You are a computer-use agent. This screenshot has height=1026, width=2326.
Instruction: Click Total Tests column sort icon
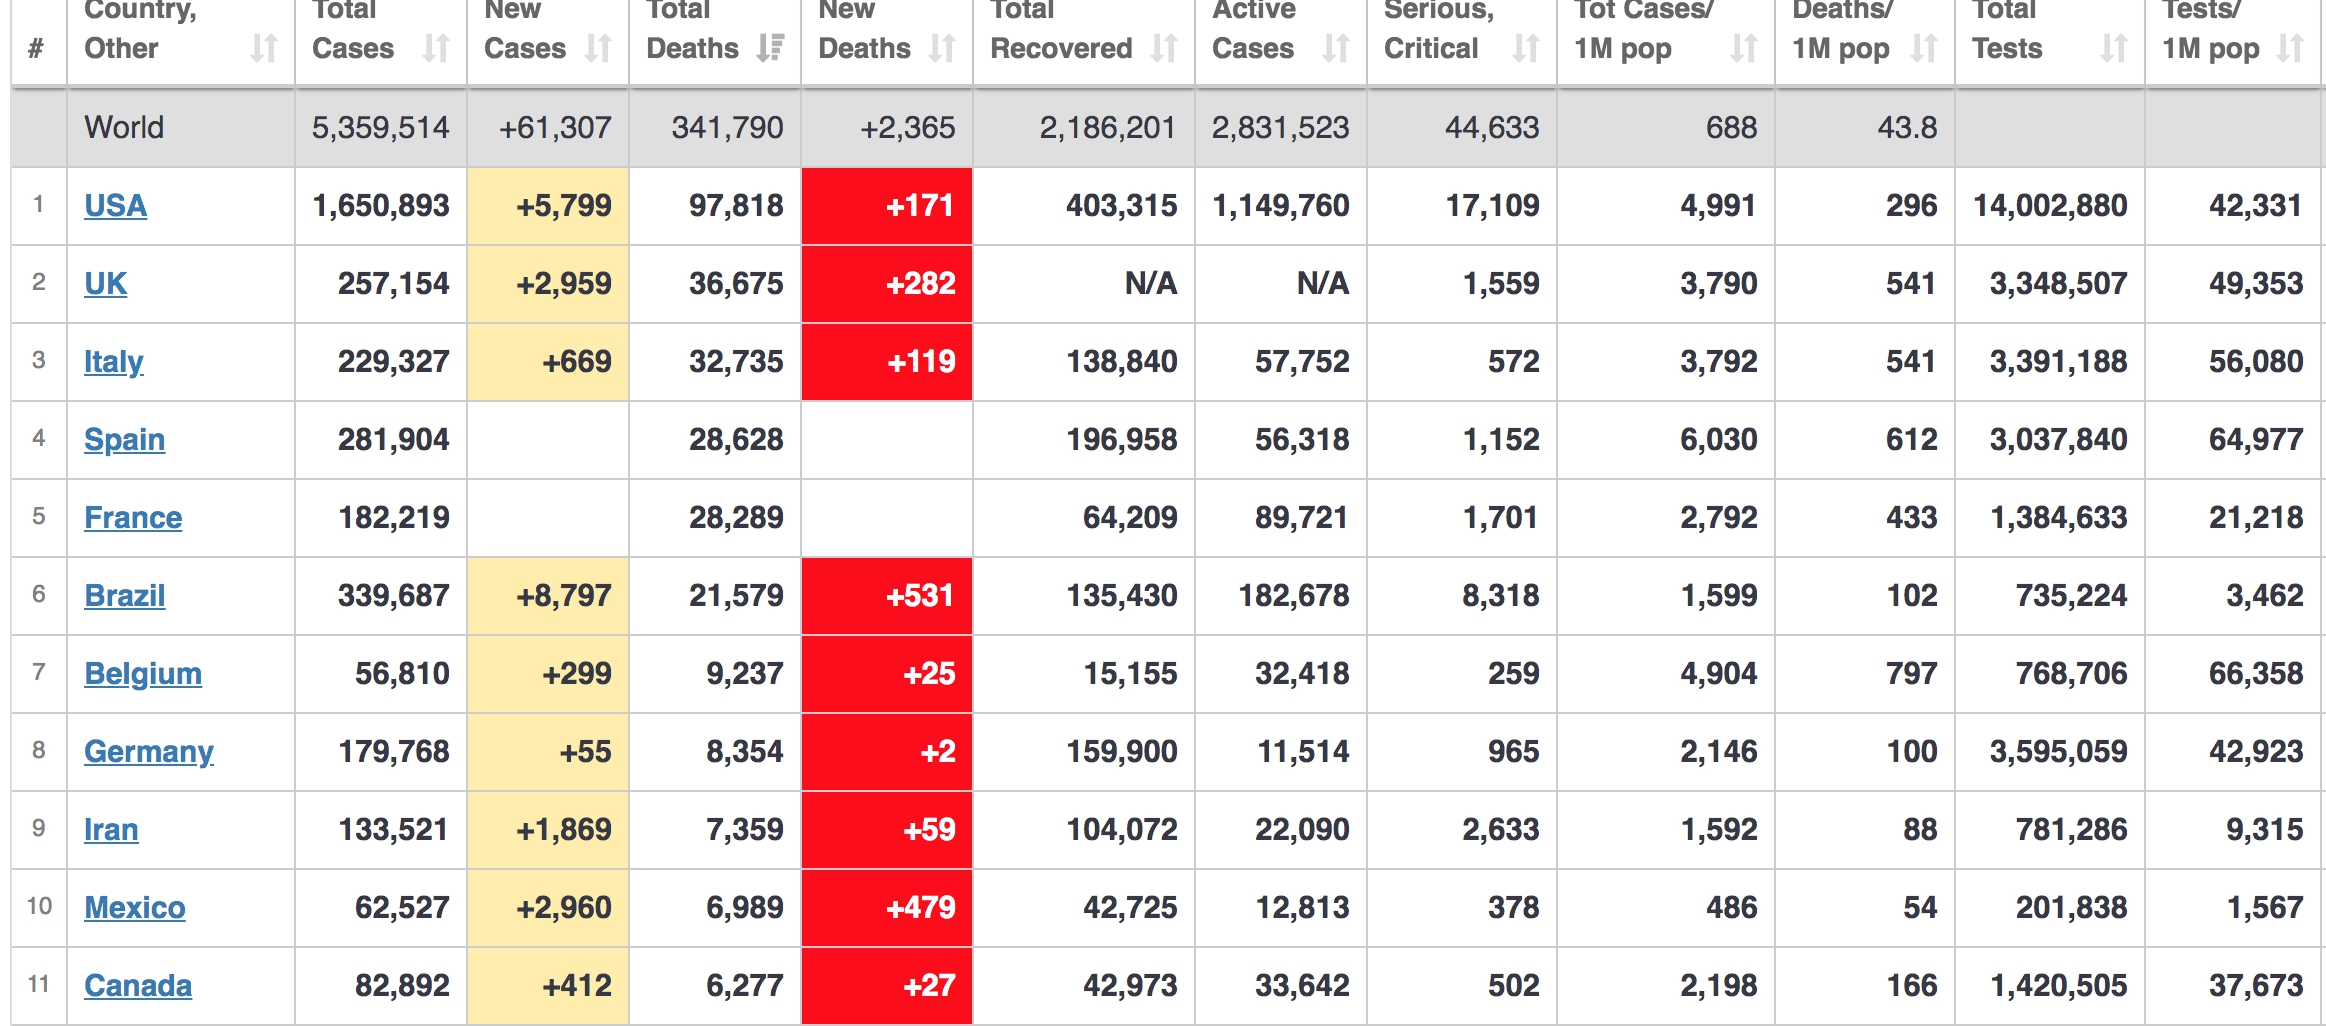click(2114, 48)
